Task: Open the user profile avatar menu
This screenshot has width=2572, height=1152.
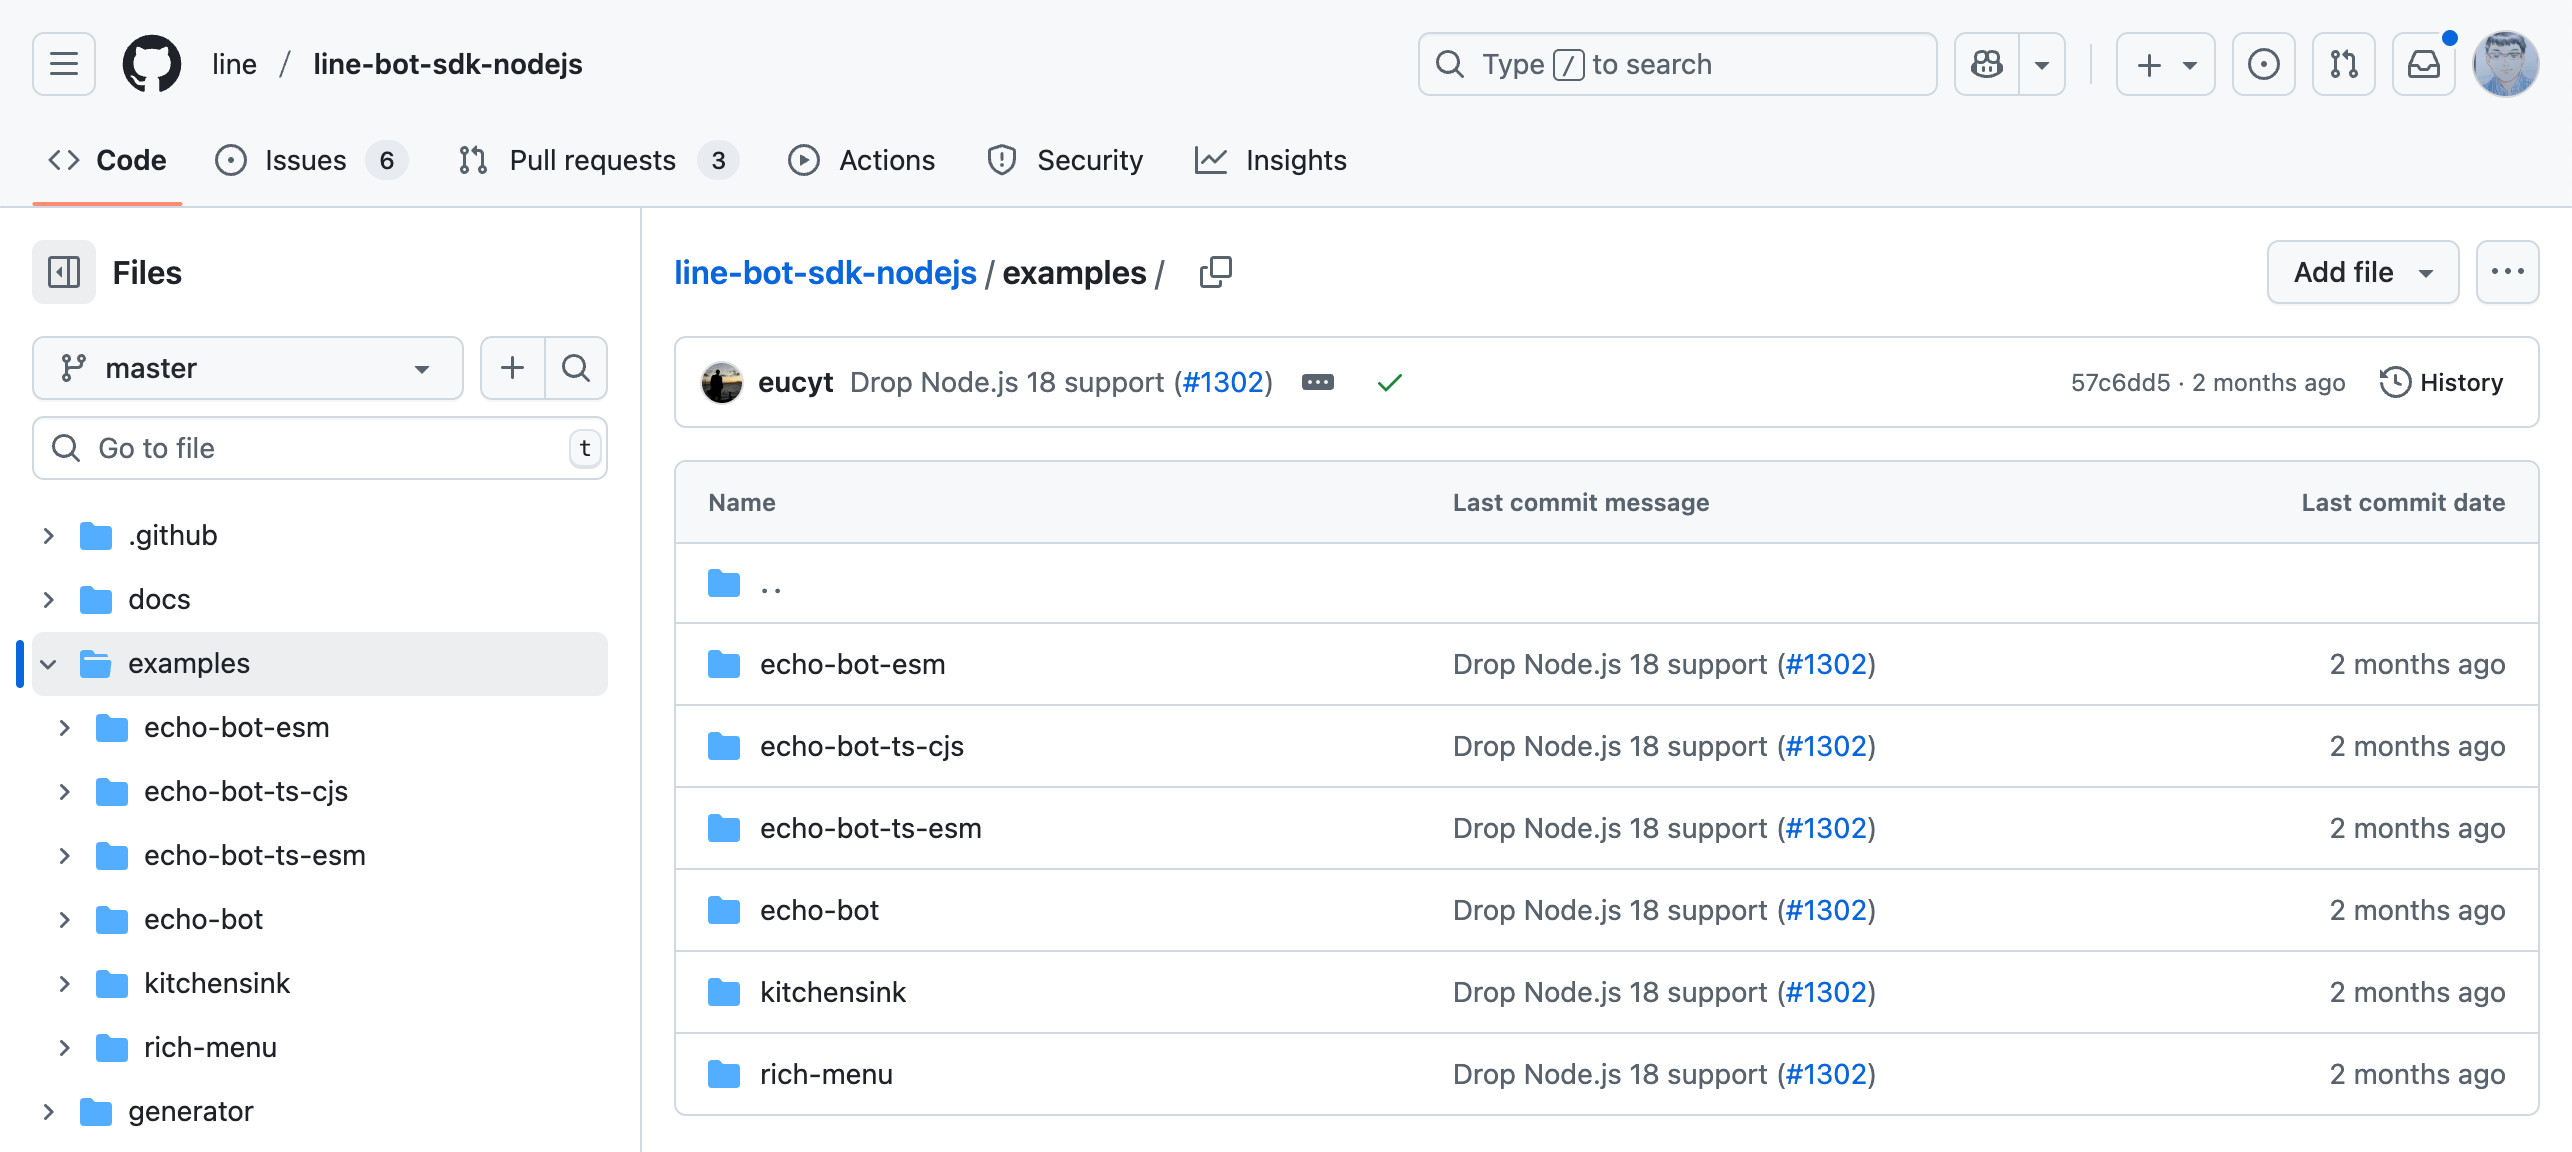Action: coord(2505,64)
